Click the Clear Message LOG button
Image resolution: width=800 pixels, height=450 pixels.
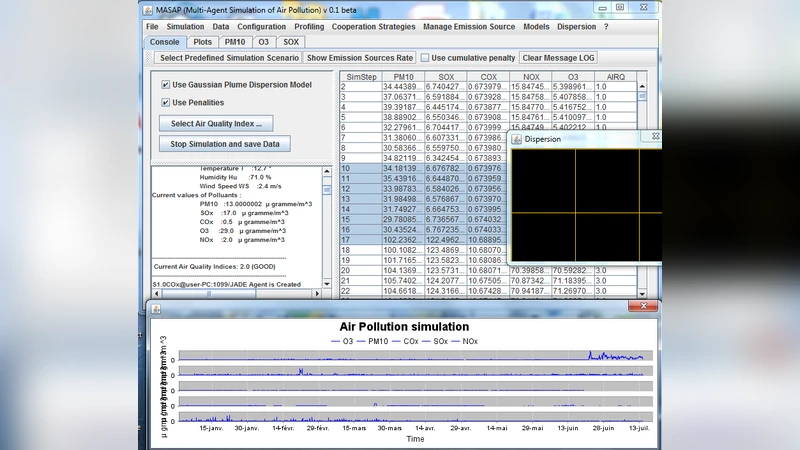tap(560, 58)
